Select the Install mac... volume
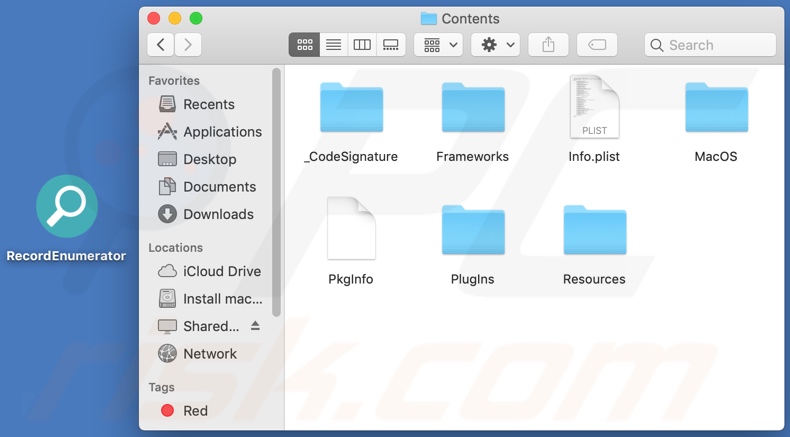 [210, 299]
